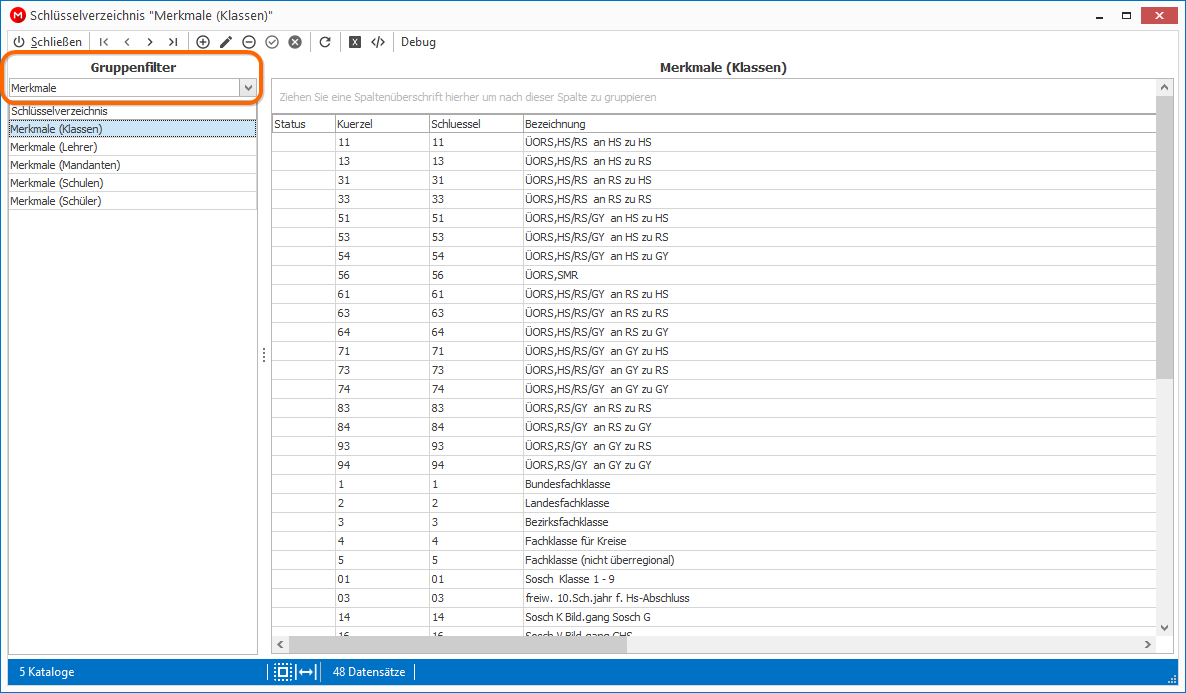Confirm changes with the checkmark icon
1186x693 pixels.
coord(272,42)
